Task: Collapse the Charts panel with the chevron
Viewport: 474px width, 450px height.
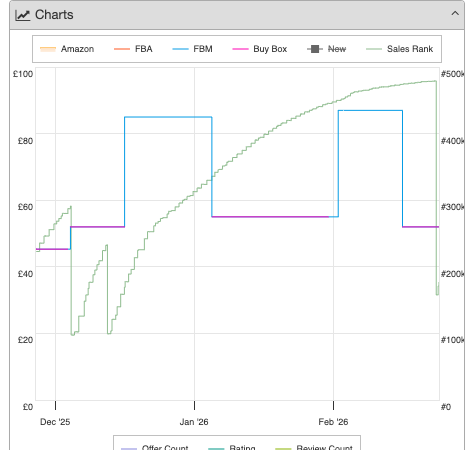Action: [x=455, y=14]
